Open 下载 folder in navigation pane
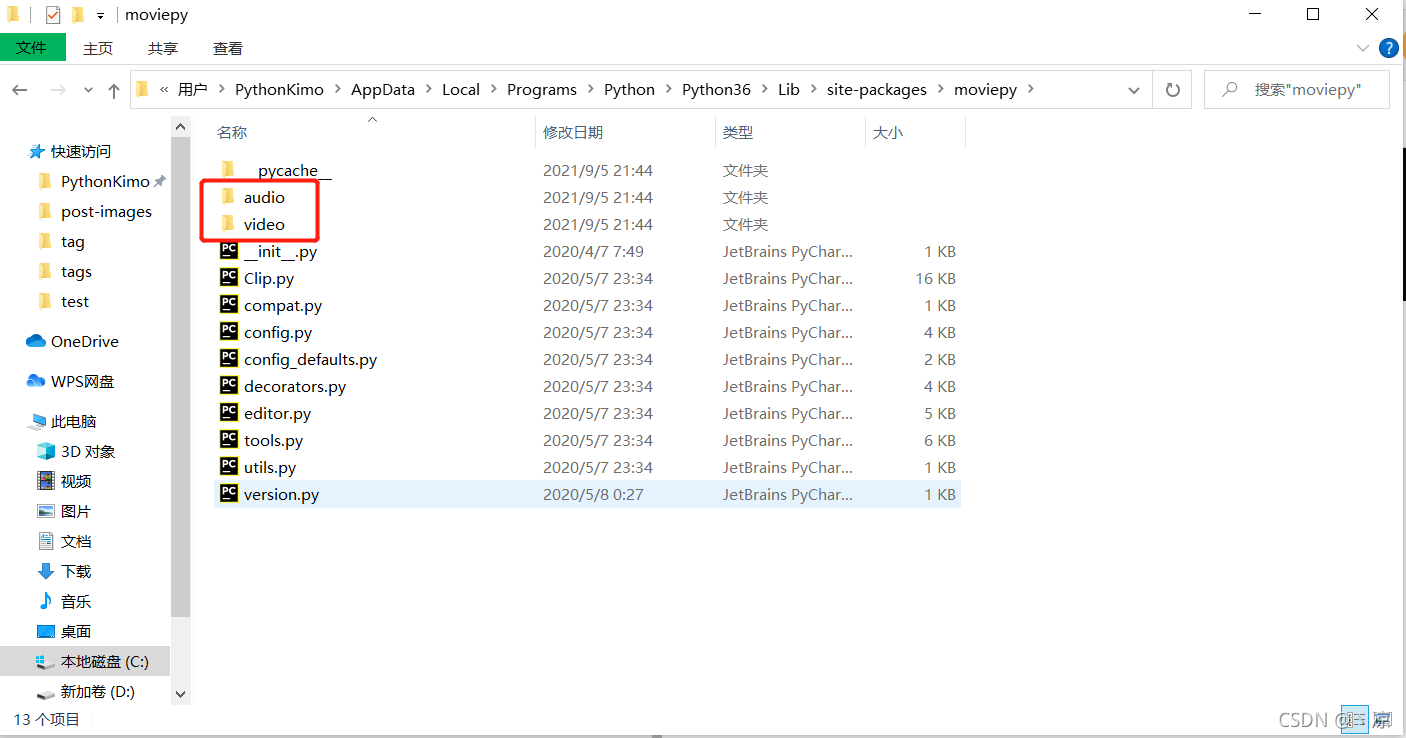The image size is (1406, 738). [x=76, y=571]
